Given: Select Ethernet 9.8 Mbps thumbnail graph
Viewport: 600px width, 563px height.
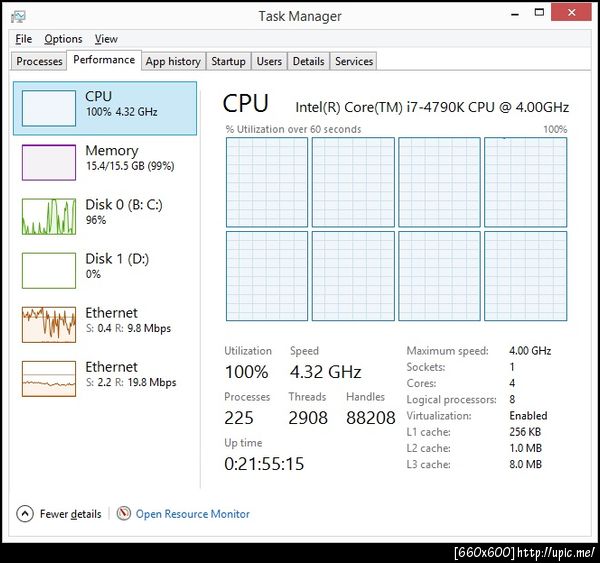Looking at the screenshot, I should pos(49,325).
